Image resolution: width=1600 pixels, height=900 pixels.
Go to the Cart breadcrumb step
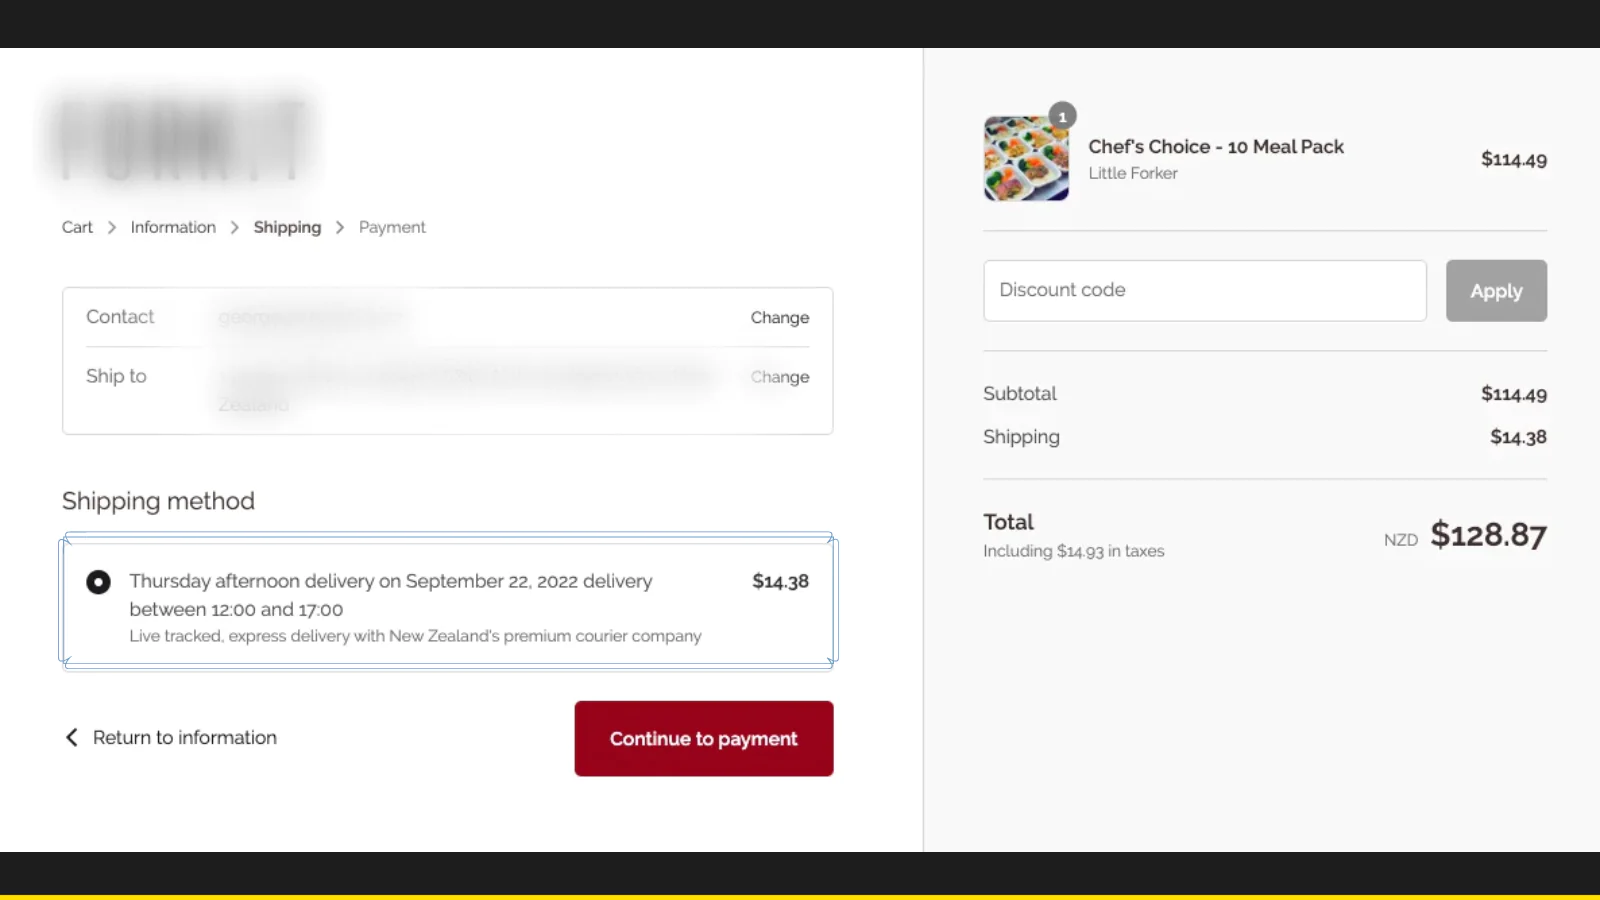point(77,228)
